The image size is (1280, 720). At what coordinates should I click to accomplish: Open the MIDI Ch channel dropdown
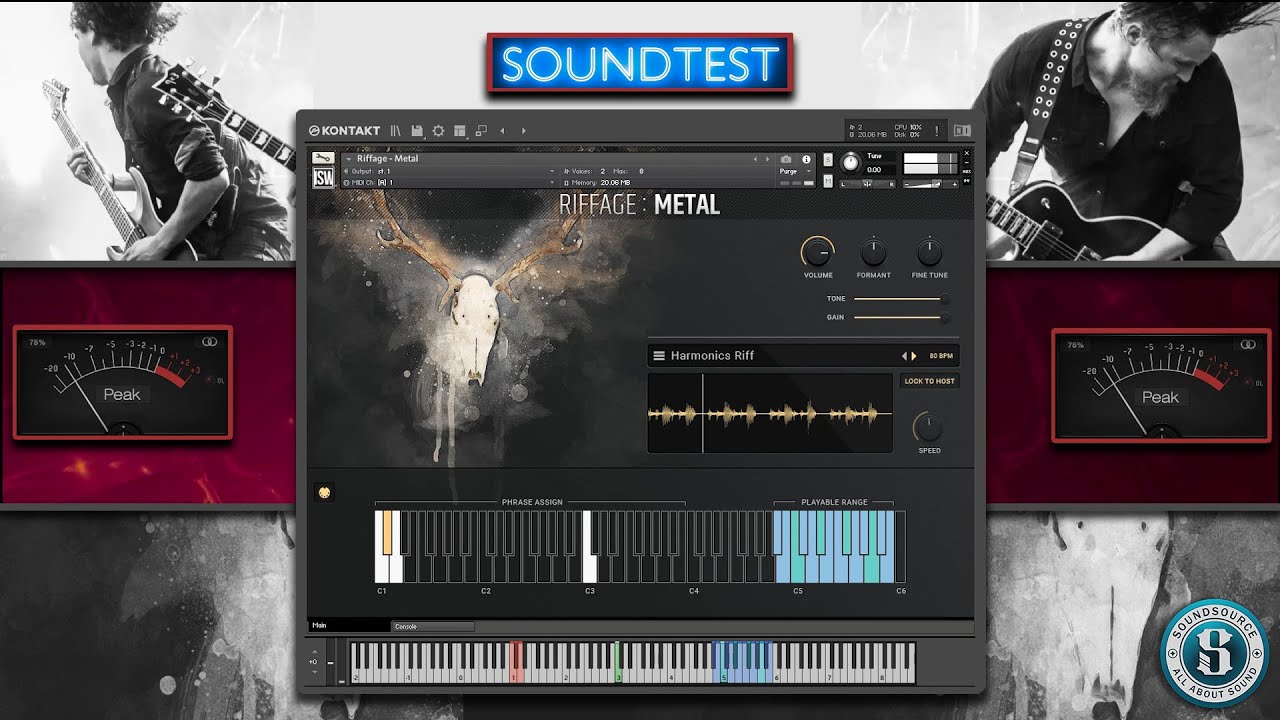(x=449, y=182)
